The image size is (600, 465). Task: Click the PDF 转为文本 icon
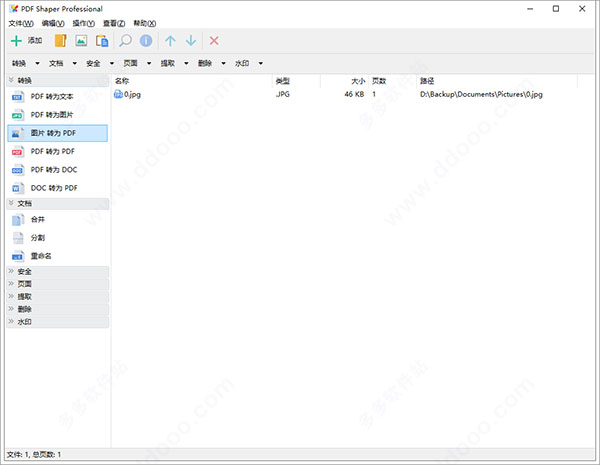(18, 97)
